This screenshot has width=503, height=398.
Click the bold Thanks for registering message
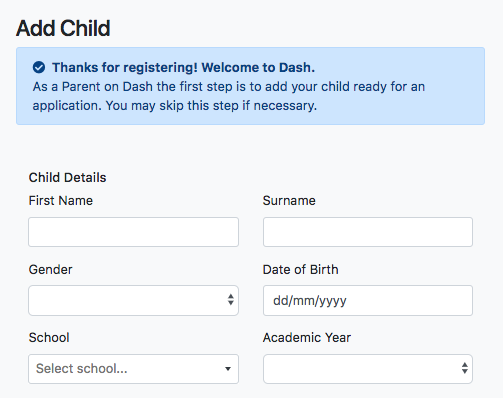pyautogui.click(x=183, y=68)
